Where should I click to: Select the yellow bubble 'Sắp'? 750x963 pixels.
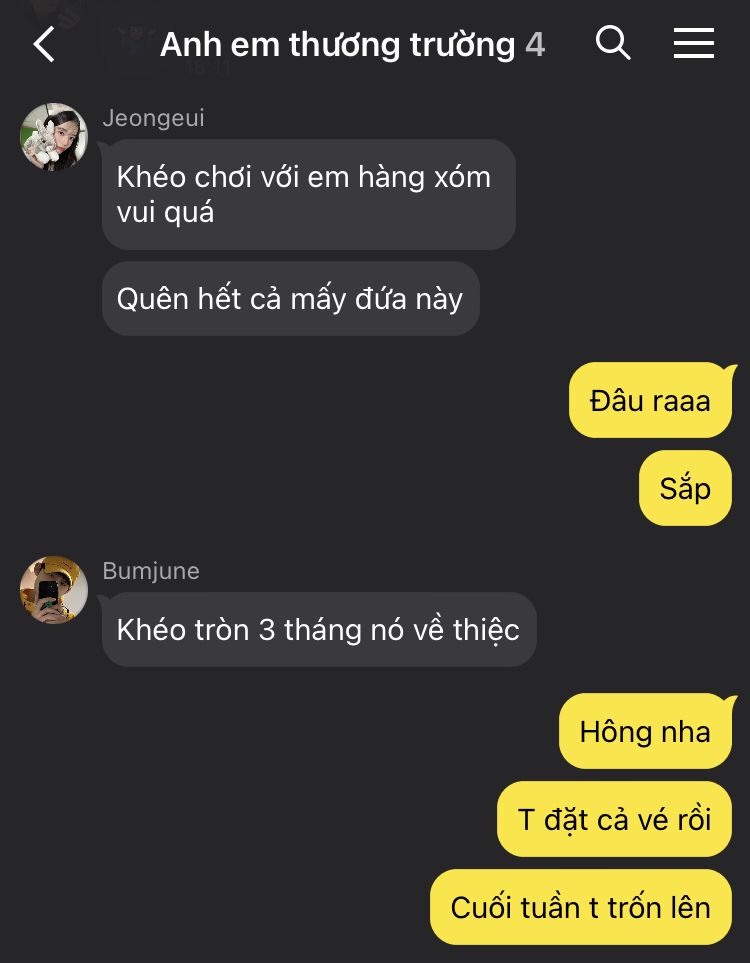686,488
